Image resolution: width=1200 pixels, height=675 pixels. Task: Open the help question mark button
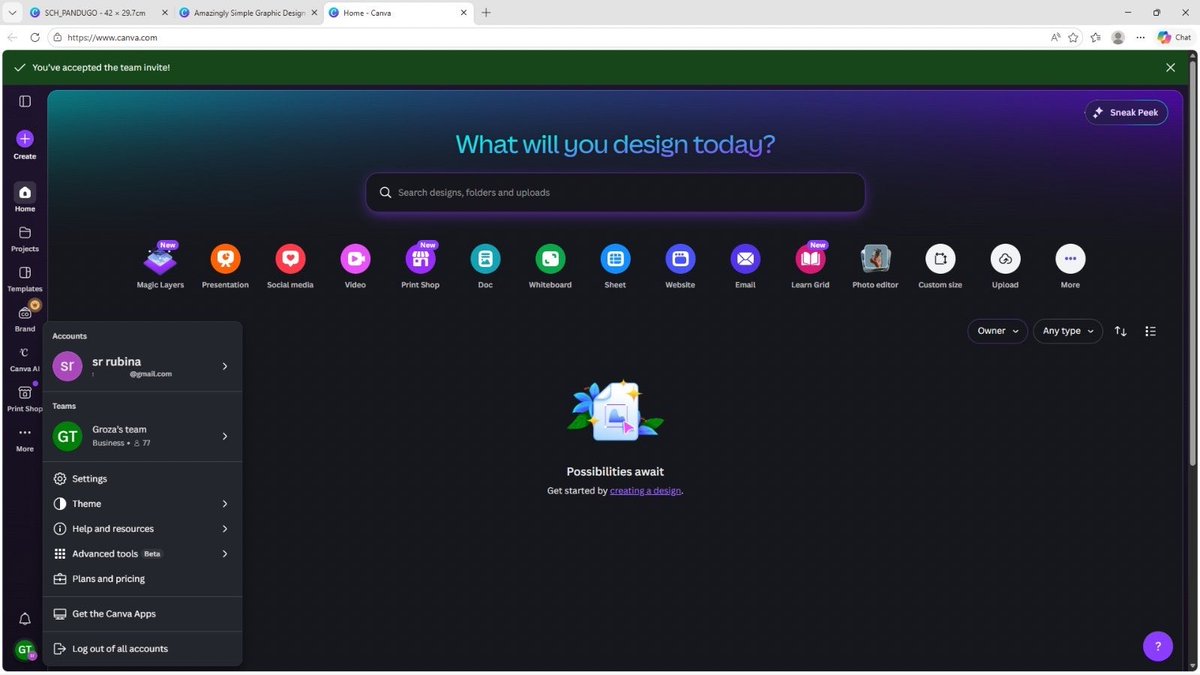(x=1158, y=646)
